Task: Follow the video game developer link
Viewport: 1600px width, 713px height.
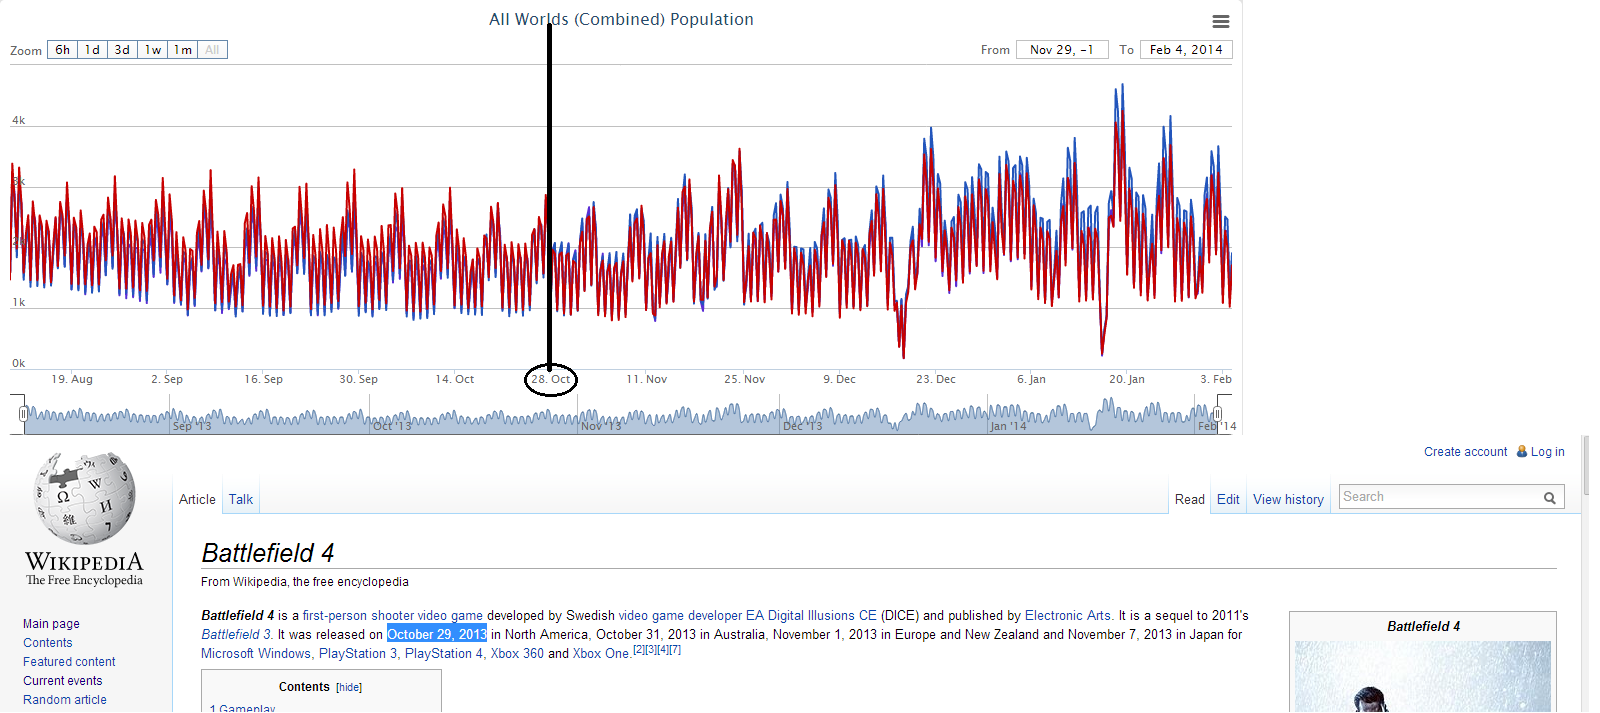Action: pos(680,616)
